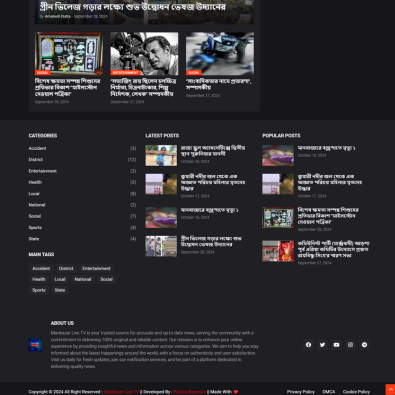Click the Manbazar Live TV logo
The width and height of the screenshot is (395, 395).
35,345
